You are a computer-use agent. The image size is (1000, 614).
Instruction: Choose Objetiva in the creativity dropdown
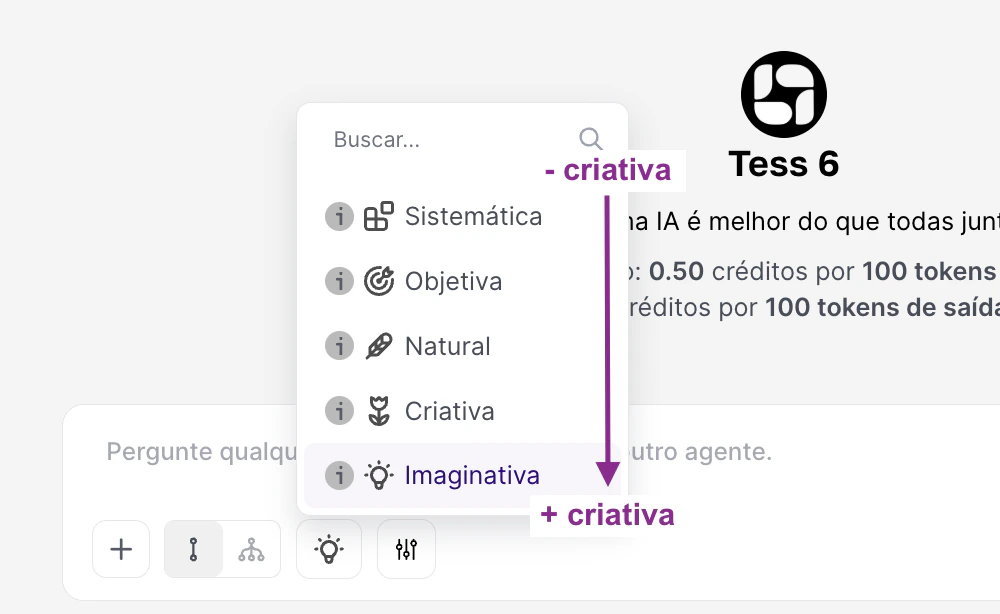[452, 281]
